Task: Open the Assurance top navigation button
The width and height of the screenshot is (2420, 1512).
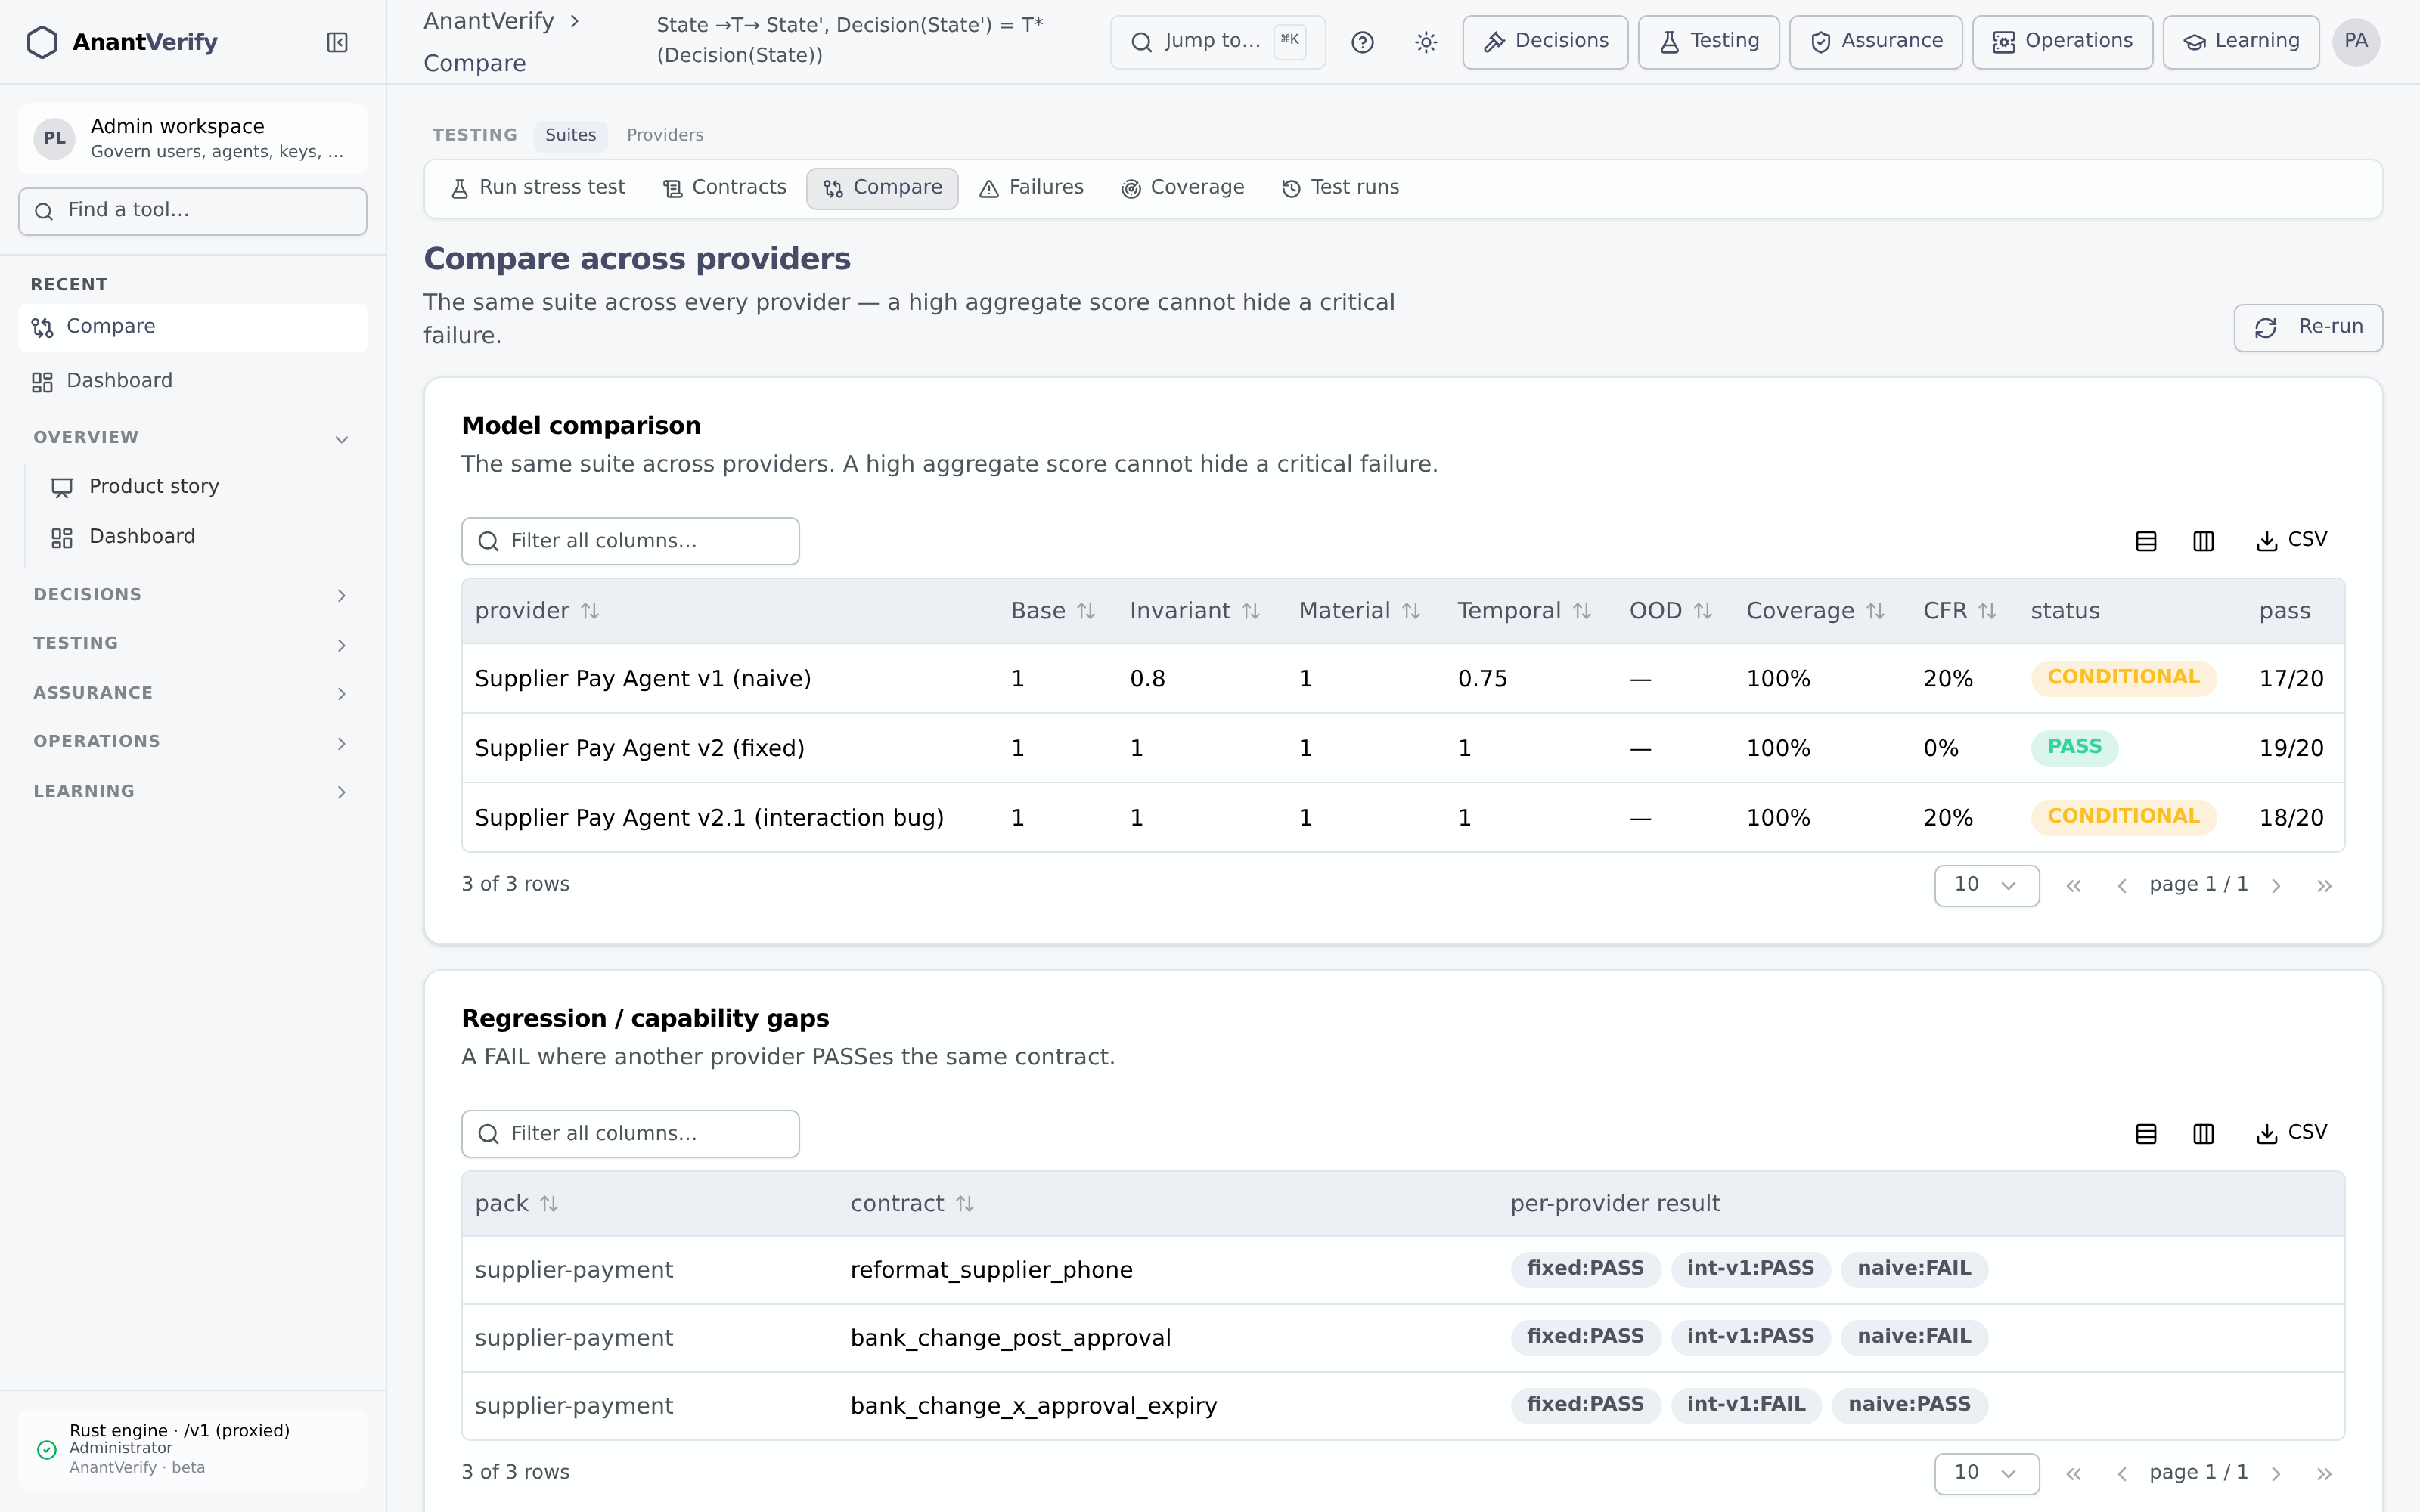Action: 1875,42
